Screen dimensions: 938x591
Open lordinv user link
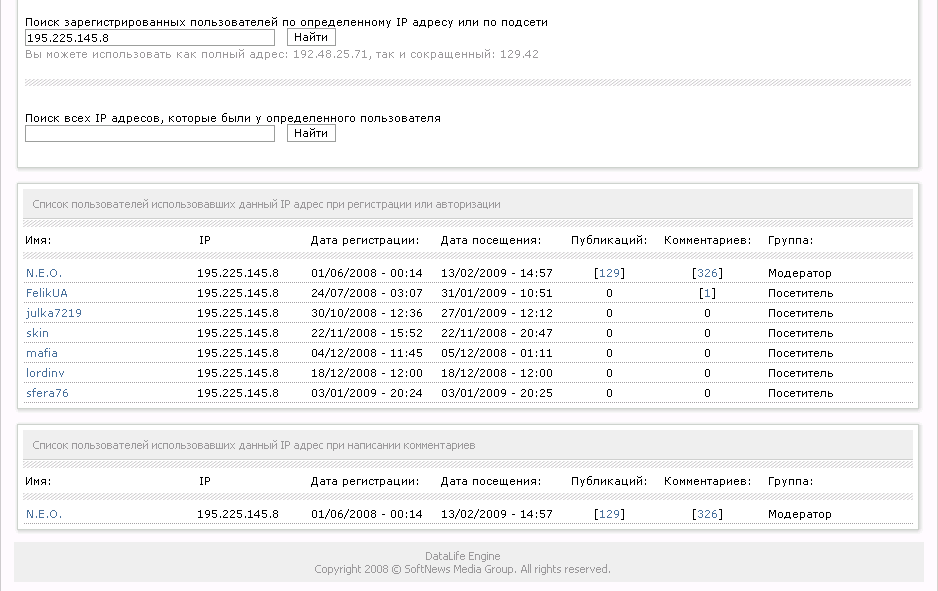(x=45, y=373)
